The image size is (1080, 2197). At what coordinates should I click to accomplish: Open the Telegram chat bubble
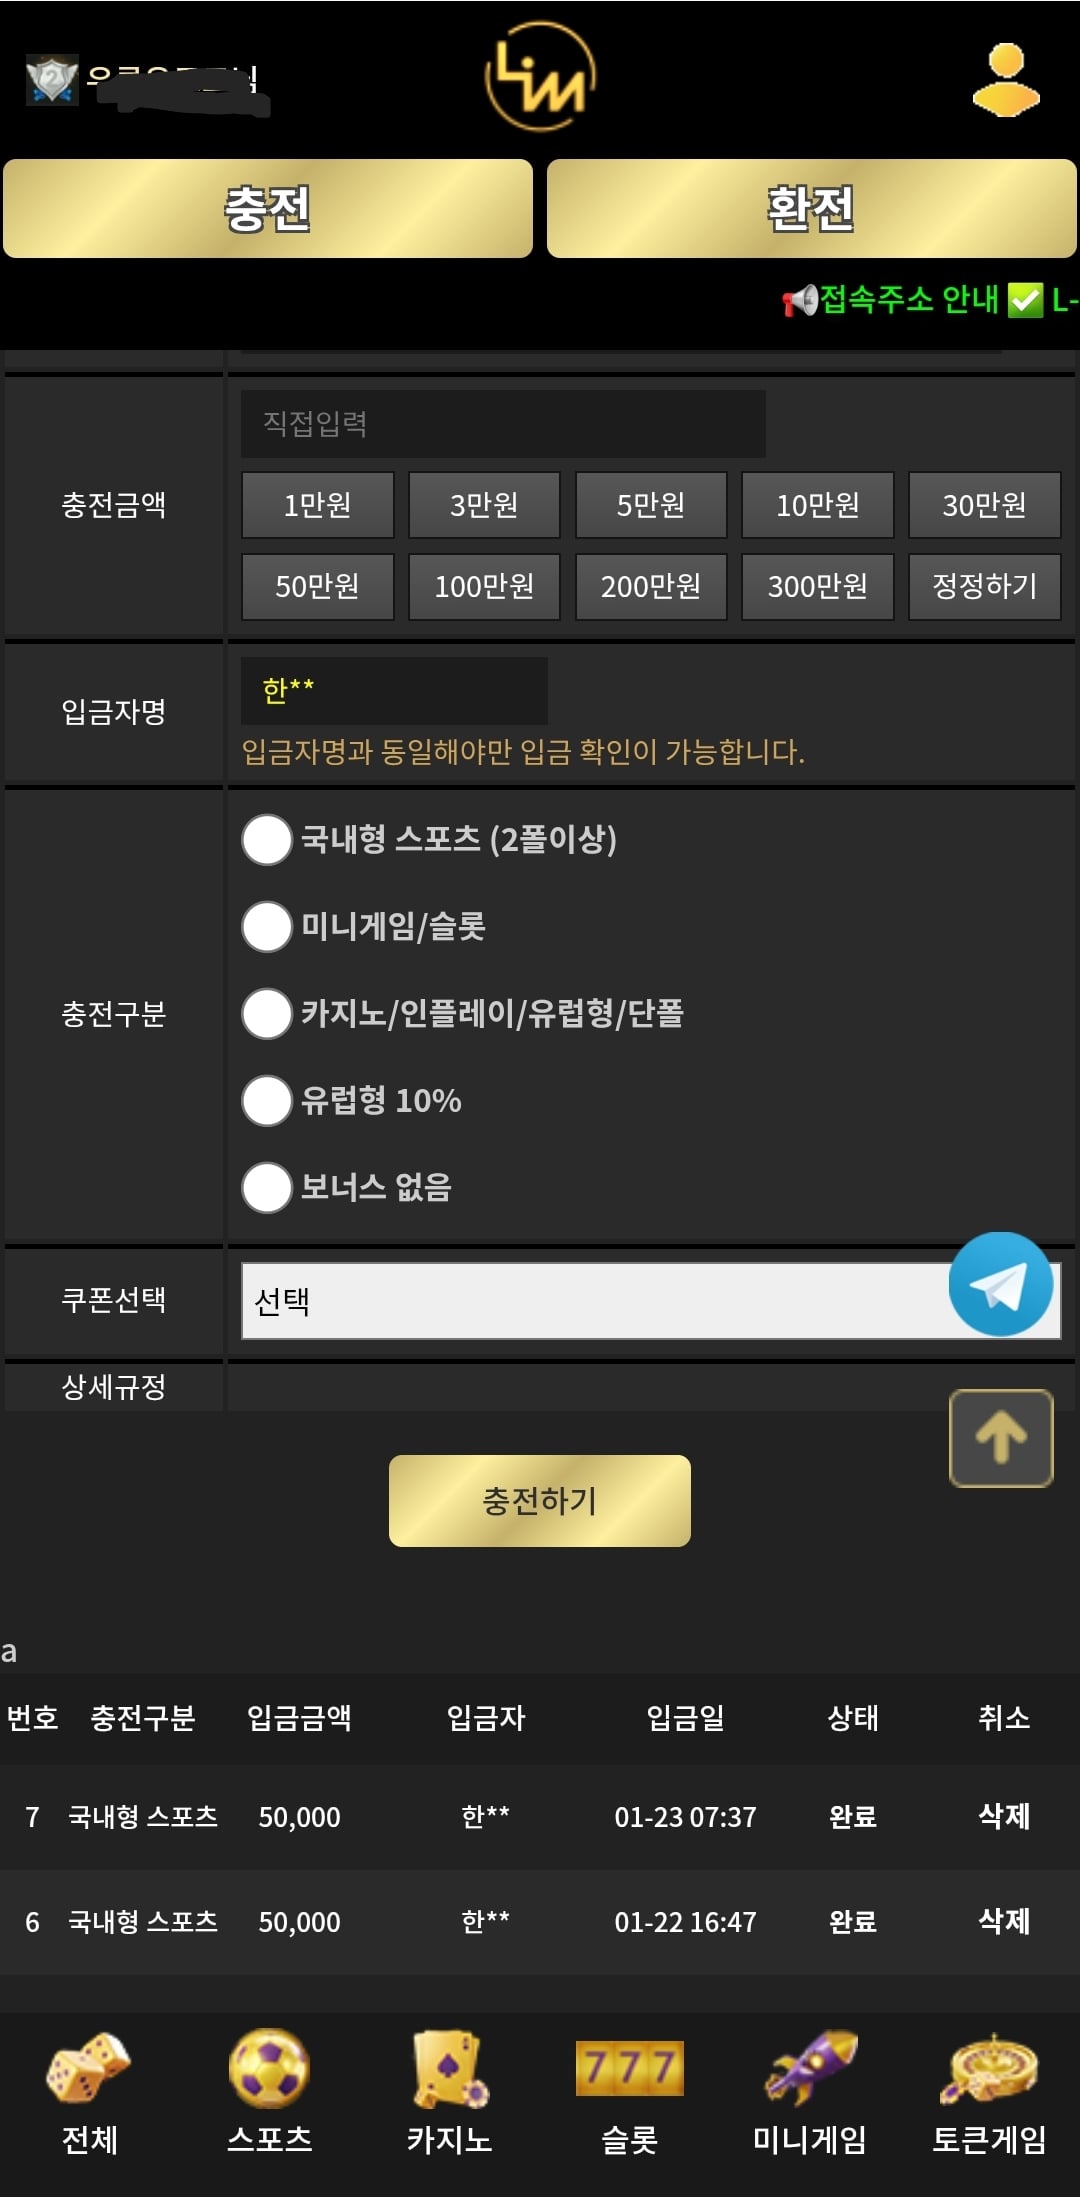click(x=1000, y=1284)
